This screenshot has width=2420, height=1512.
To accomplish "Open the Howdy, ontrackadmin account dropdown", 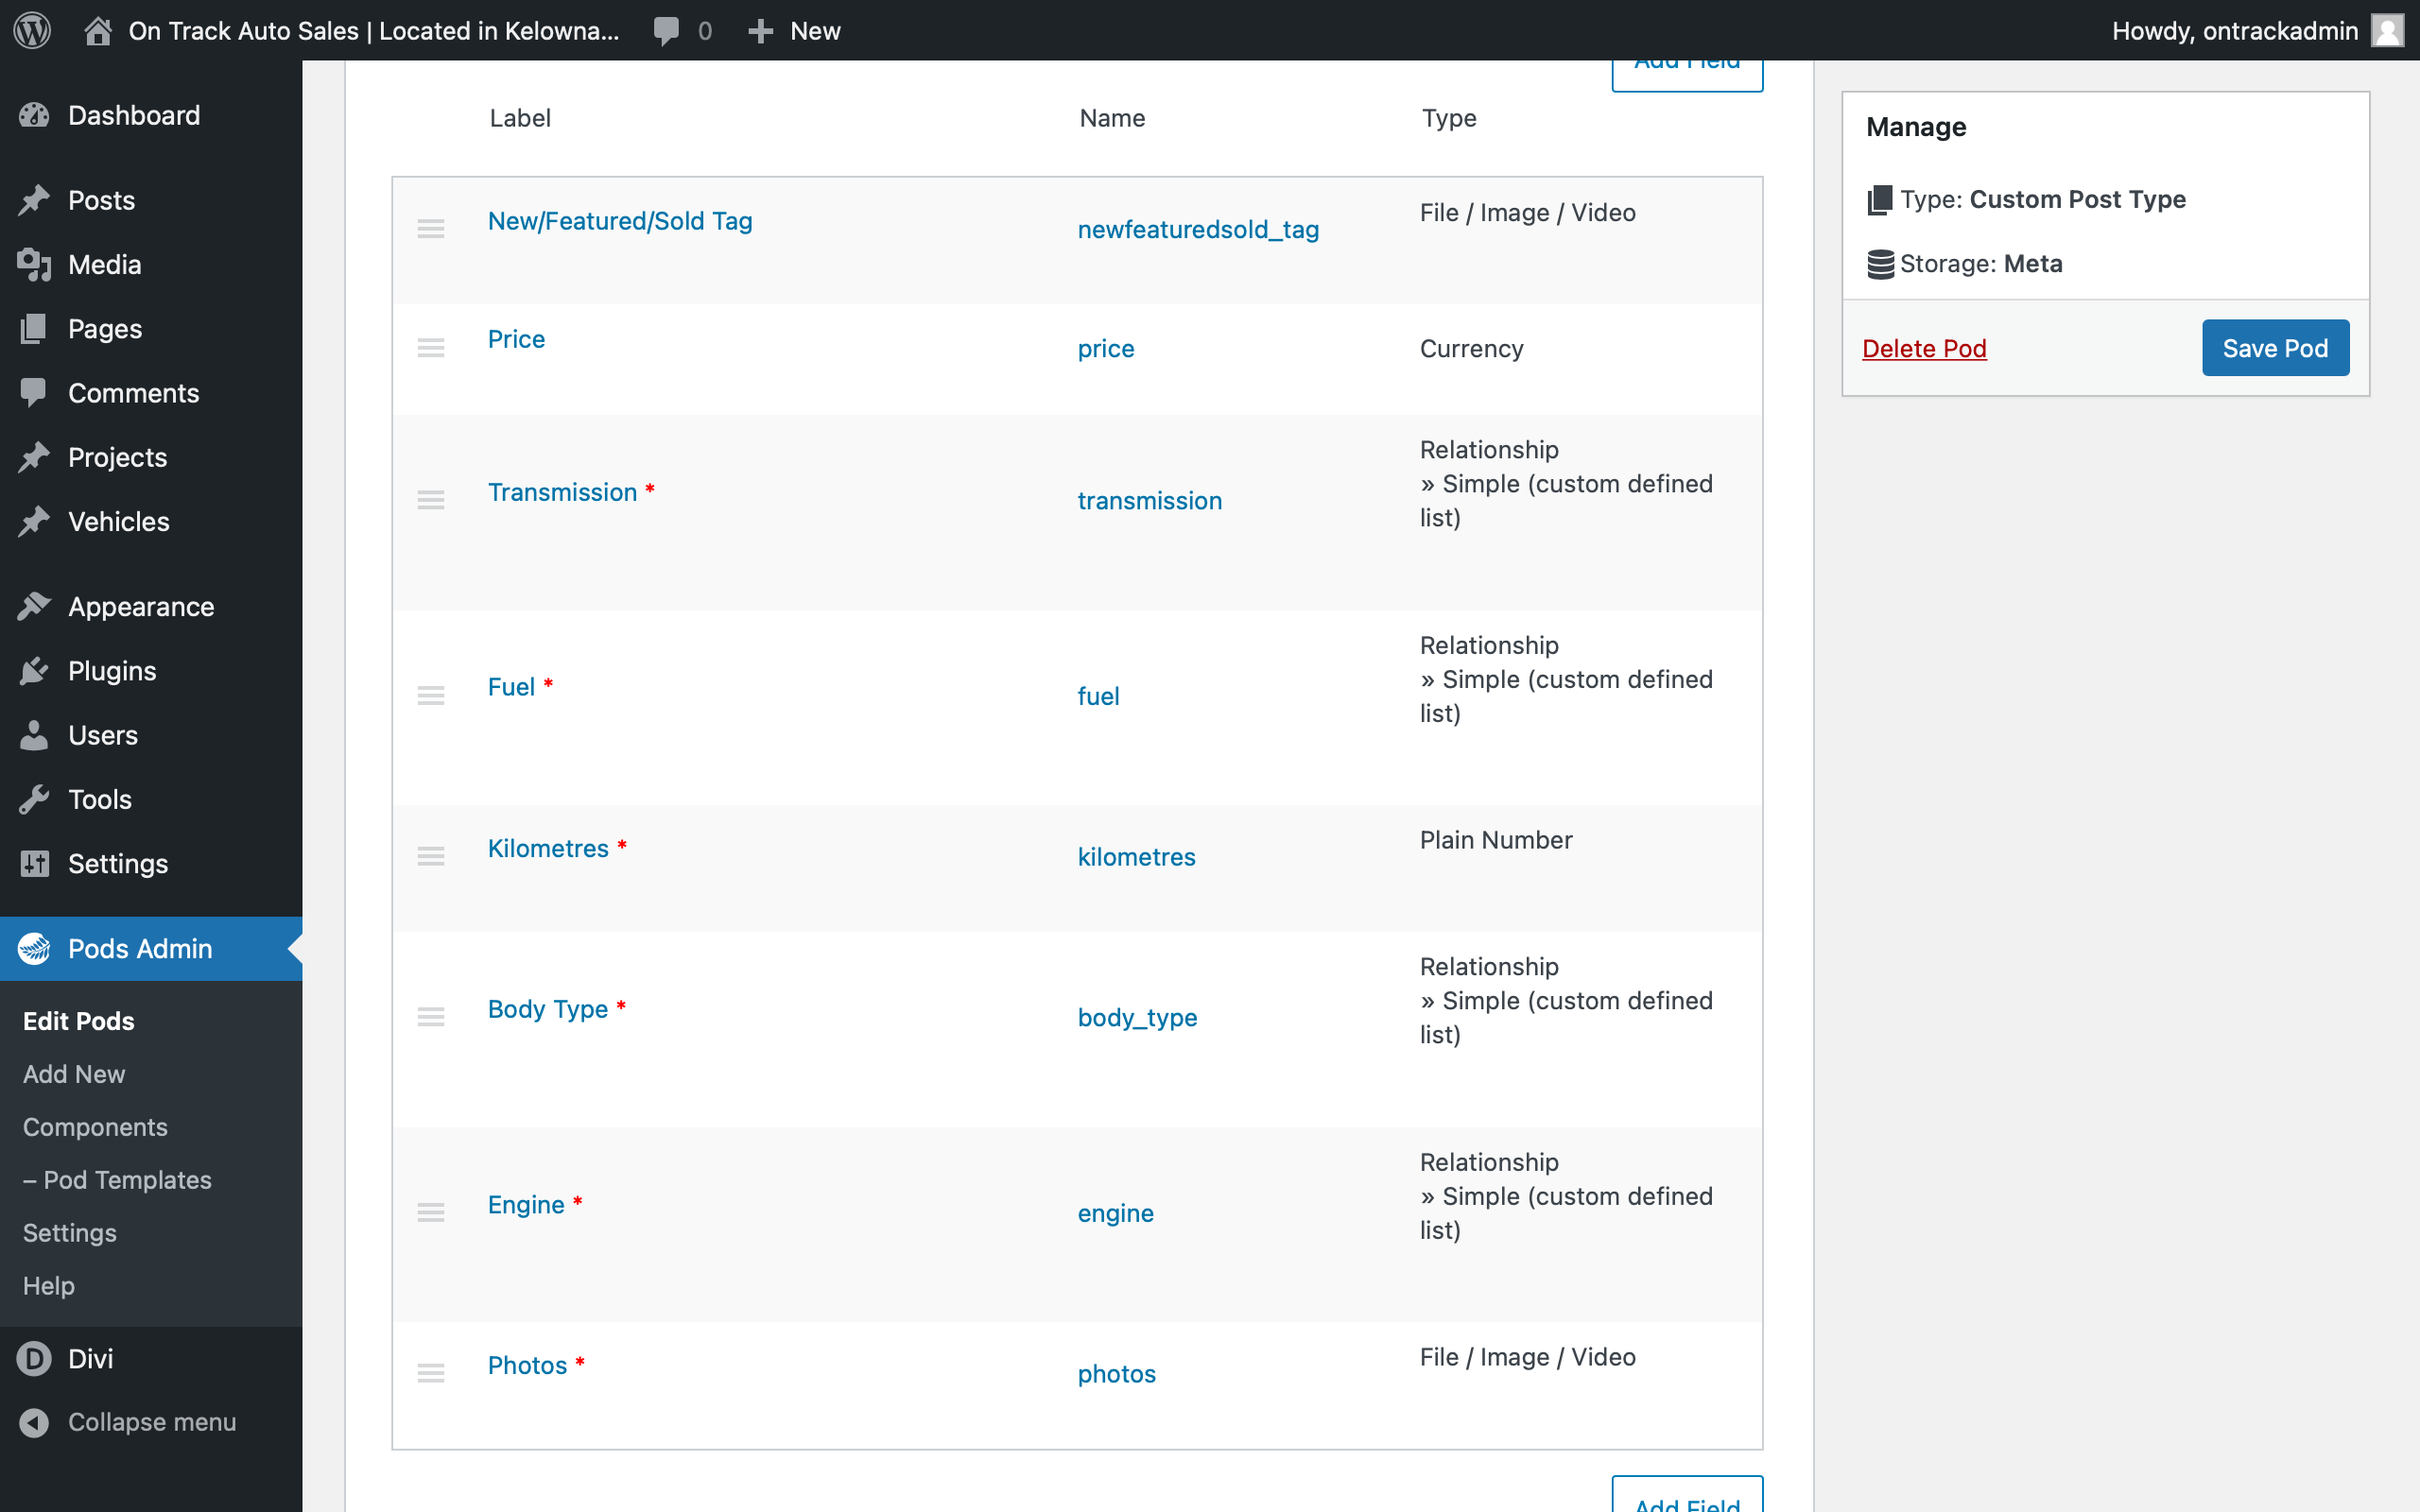I will point(2237,30).
